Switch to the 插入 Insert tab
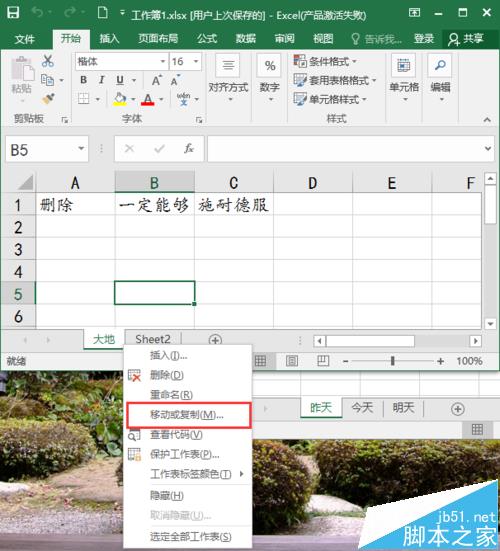Viewport: 500px width, 551px height. coord(109,39)
